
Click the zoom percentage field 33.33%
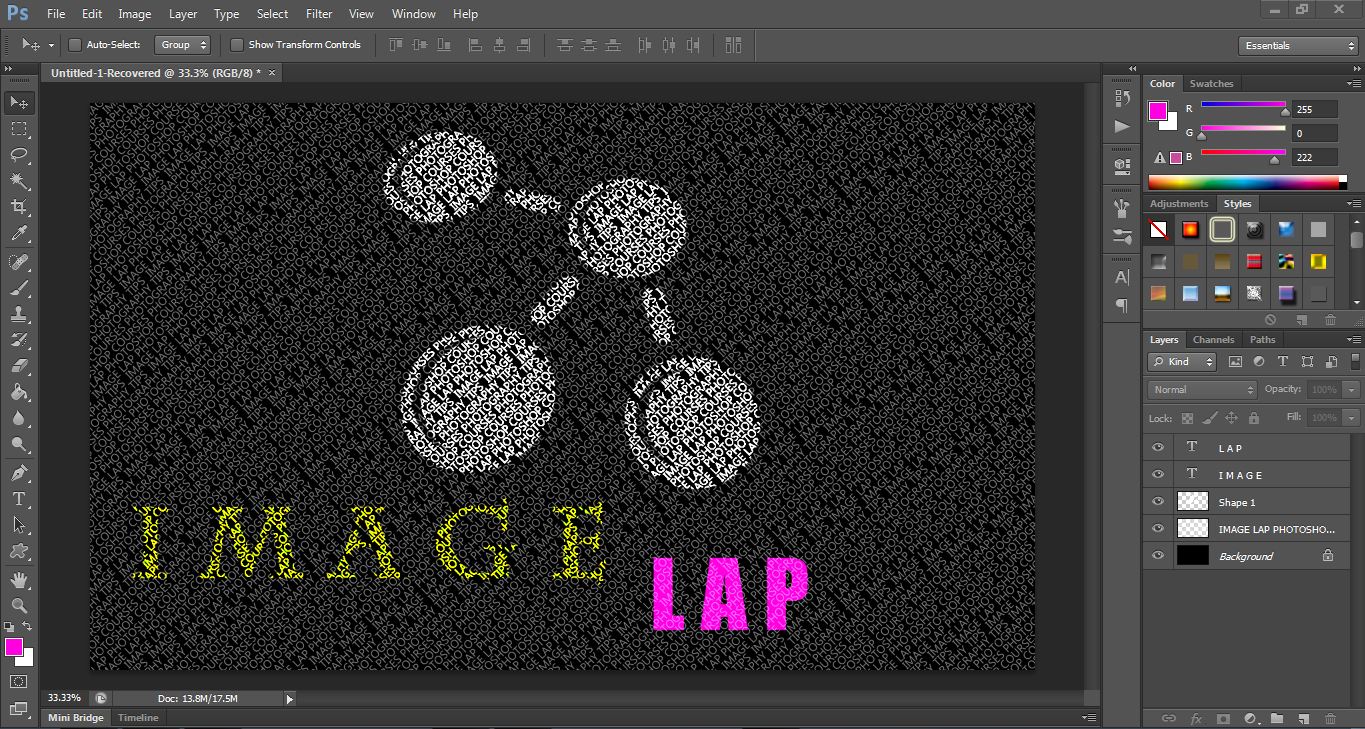(x=65, y=698)
